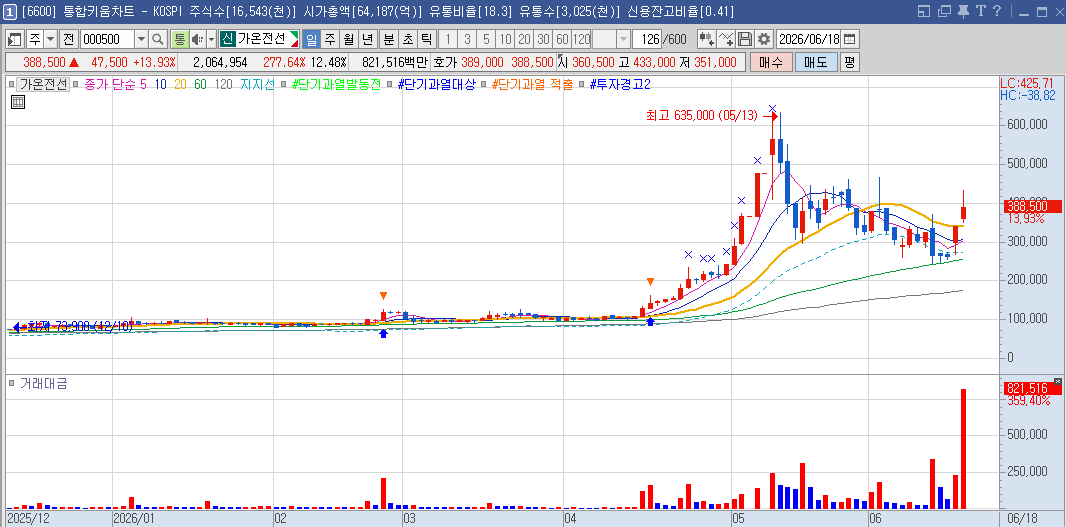Select the 일 daily period button

pyautogui.click(x=311, y=39)
